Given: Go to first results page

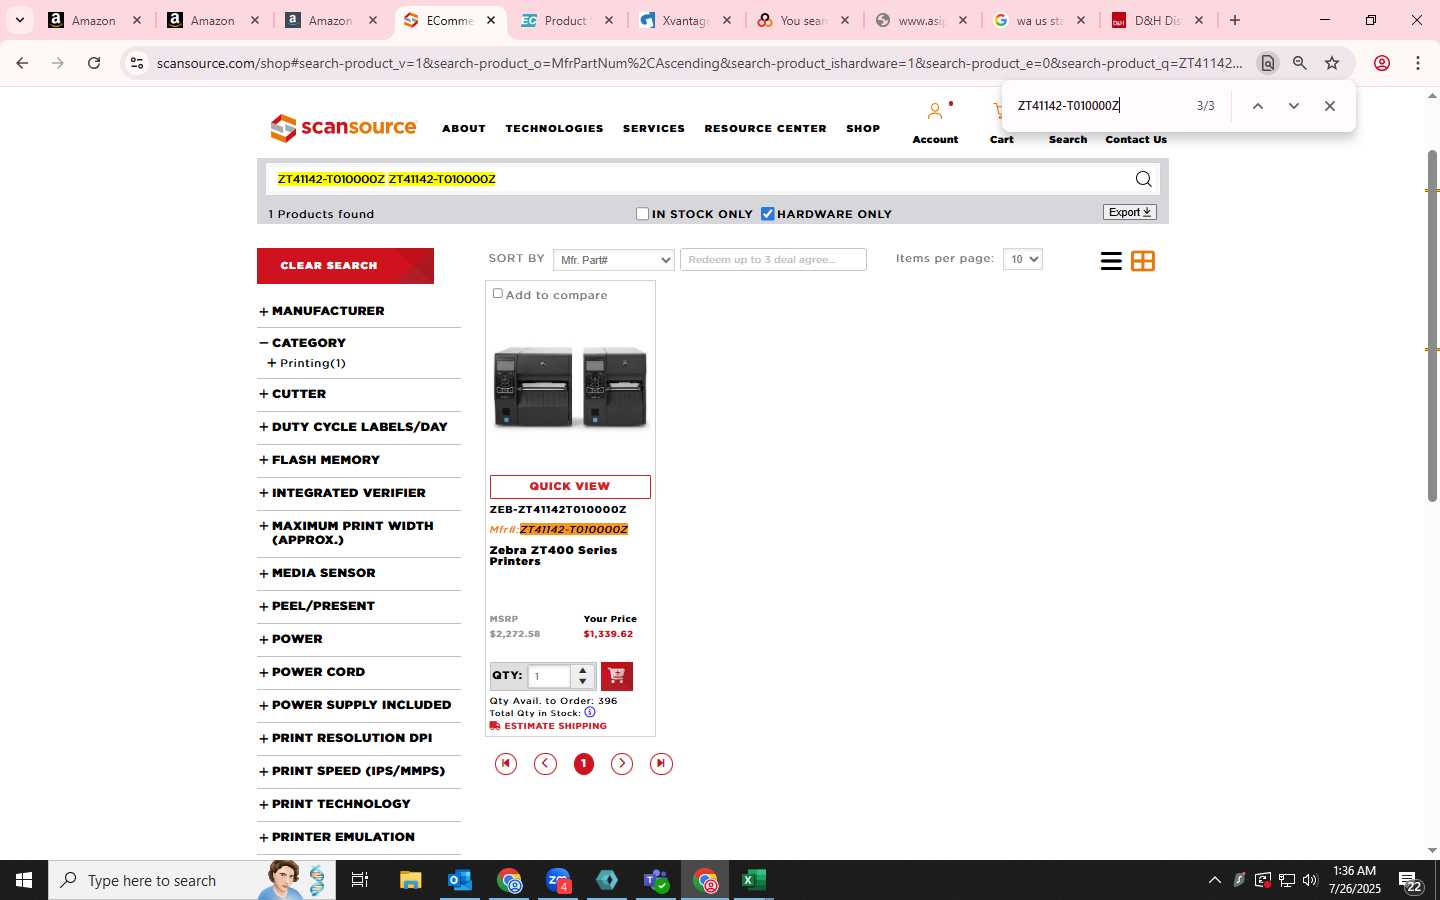Looking at the screenshot, I should (x=506, y=764).
